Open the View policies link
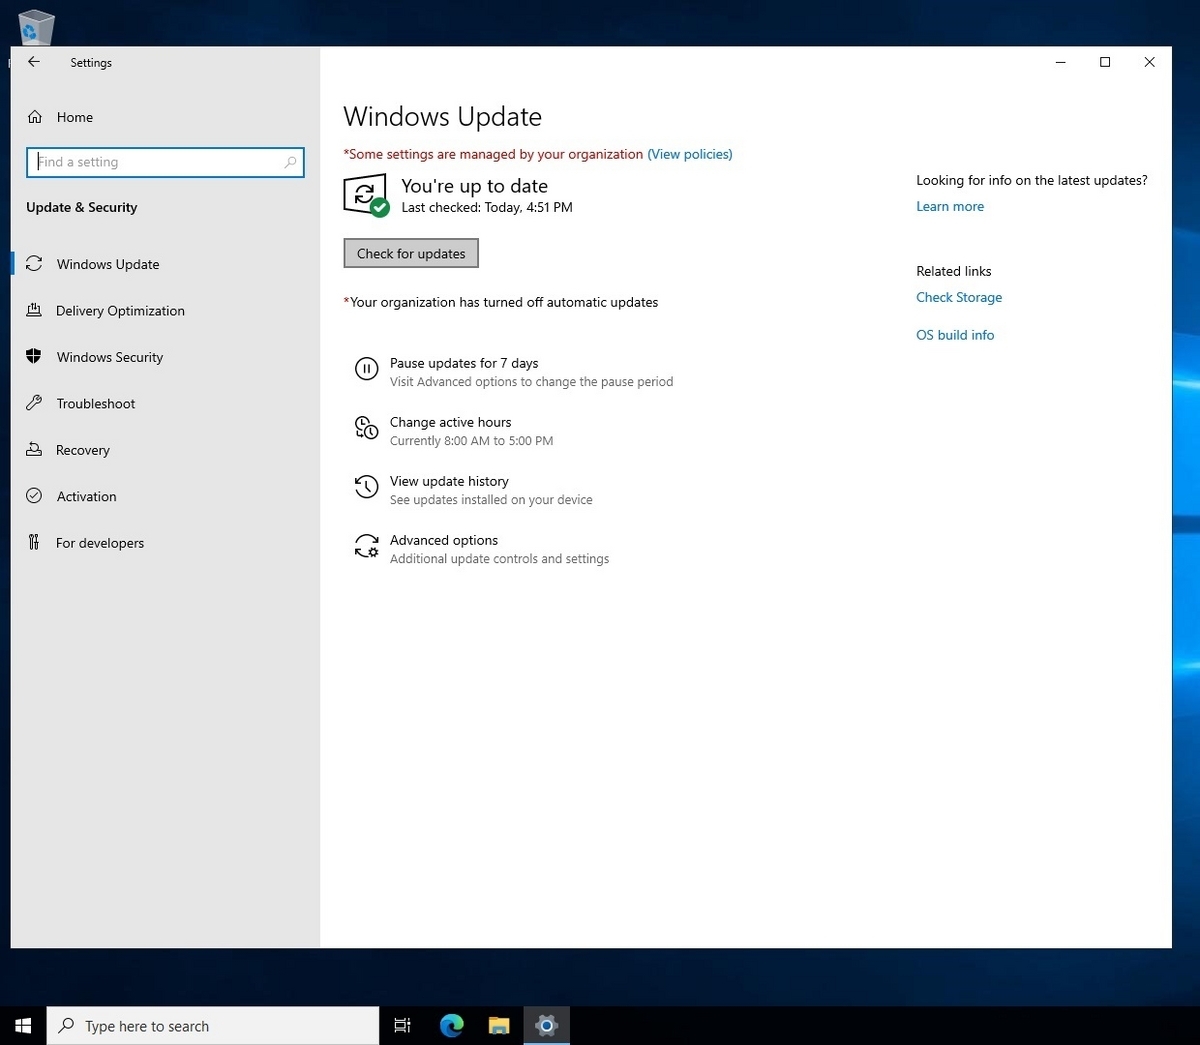 (690, 154)
